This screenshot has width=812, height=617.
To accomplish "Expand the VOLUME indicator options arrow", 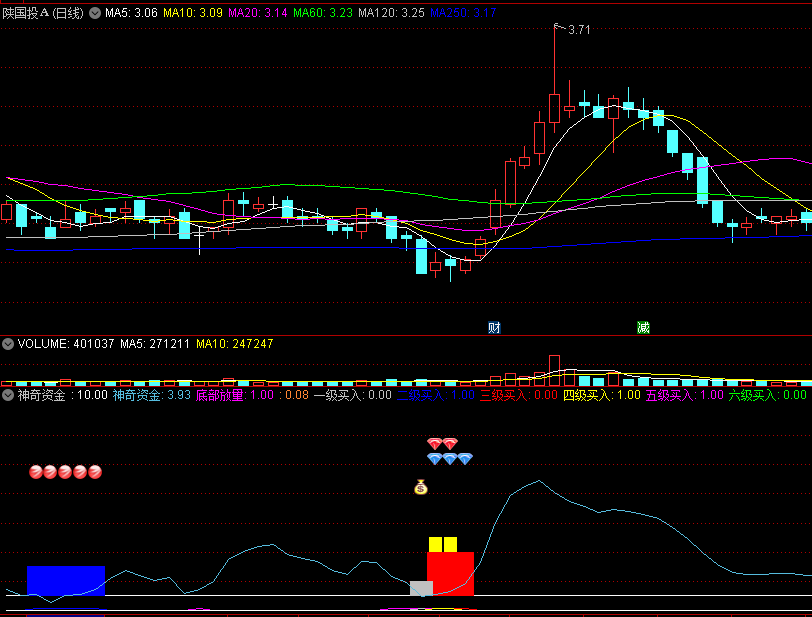I will tap(8, 344).
